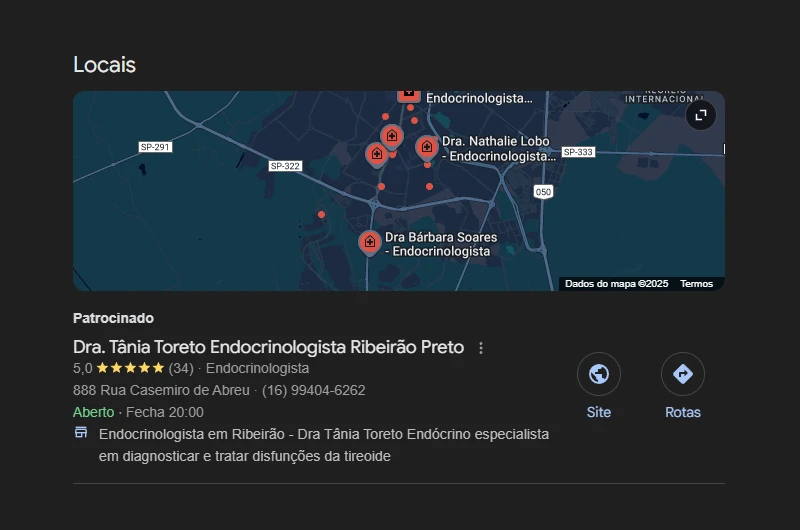Click the Dra. Nathalie Lobo map pin
The height and width of the screenshot is (530, 800).
[x=427, y=147]
